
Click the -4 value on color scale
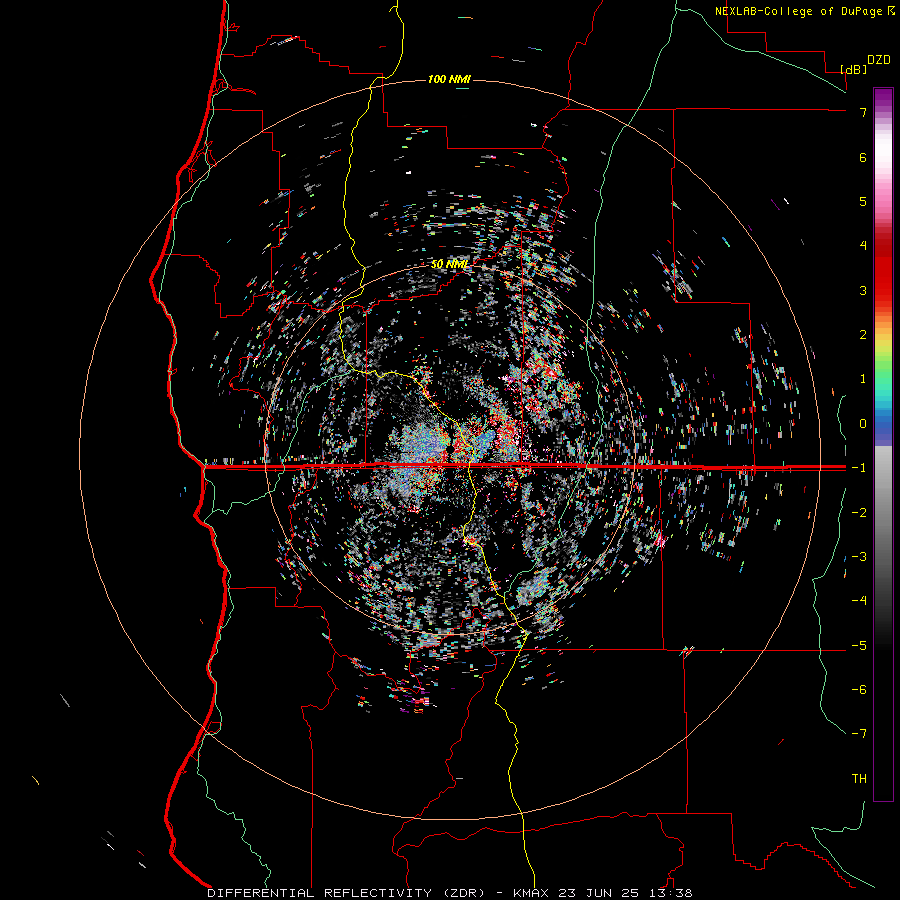click(x=859, y=601)
